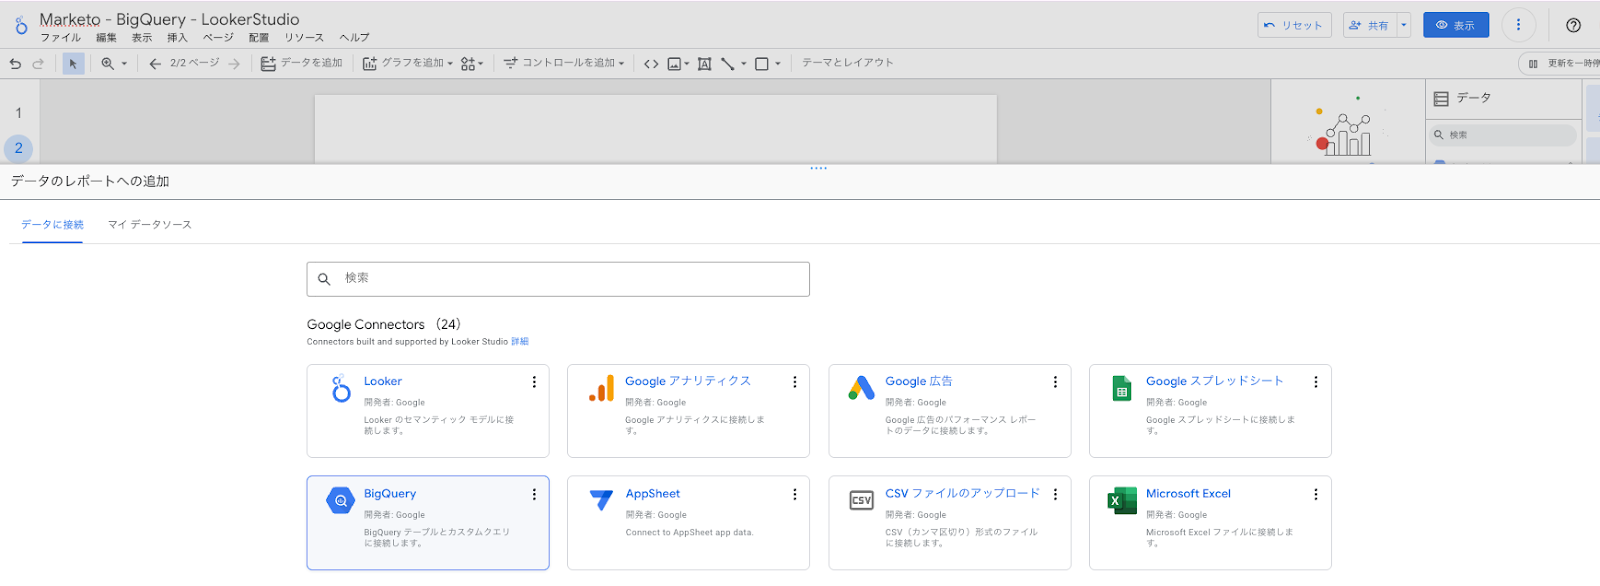Open the zoom level dropdown arrow
Screen dimensions: 1600x586
tap(124, 64)
